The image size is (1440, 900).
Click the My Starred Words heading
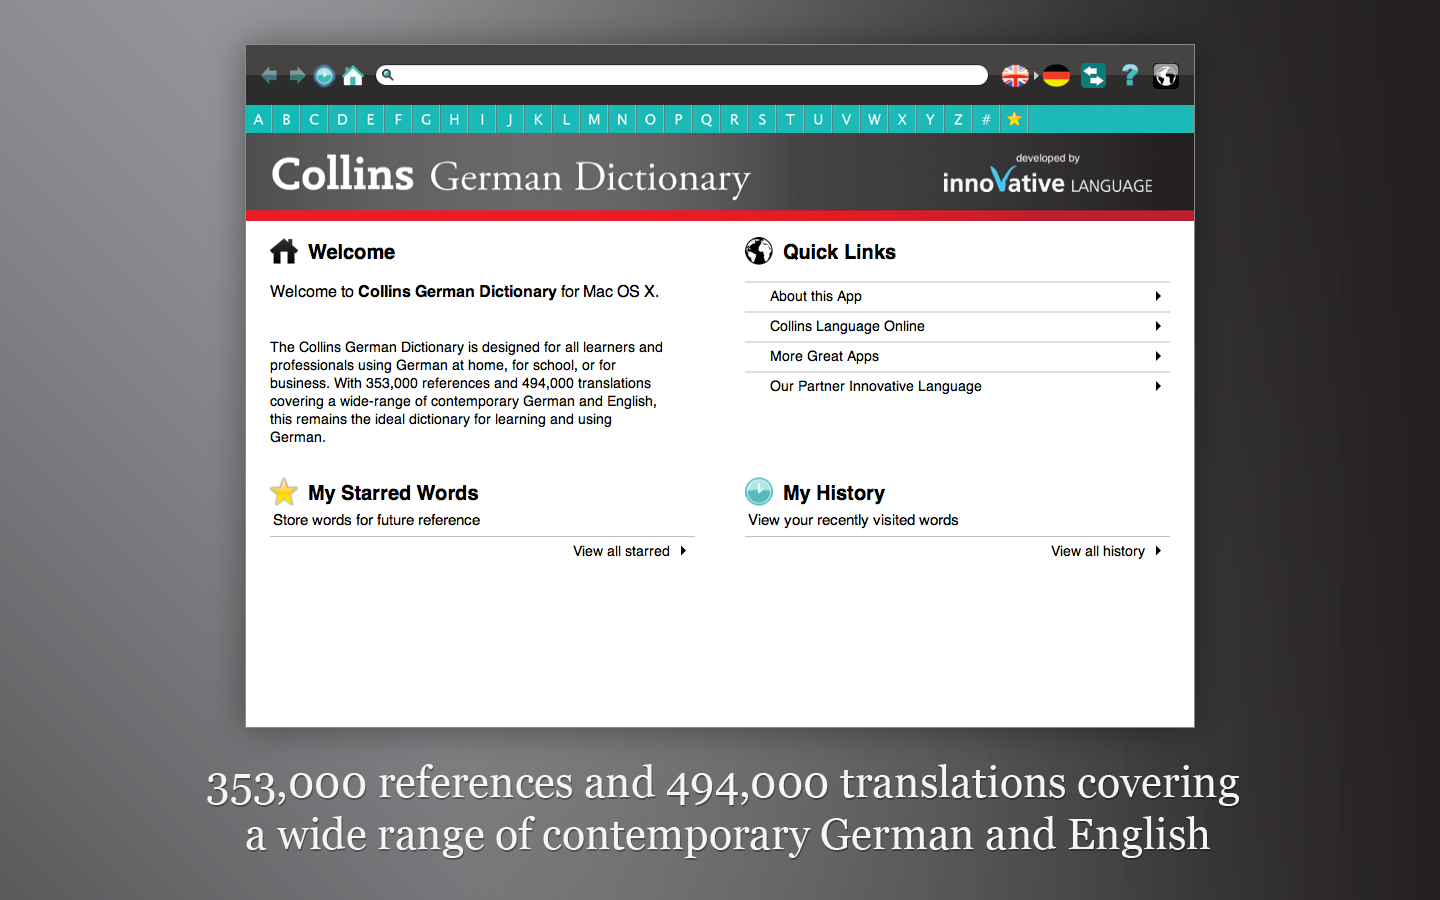[393, 493]
